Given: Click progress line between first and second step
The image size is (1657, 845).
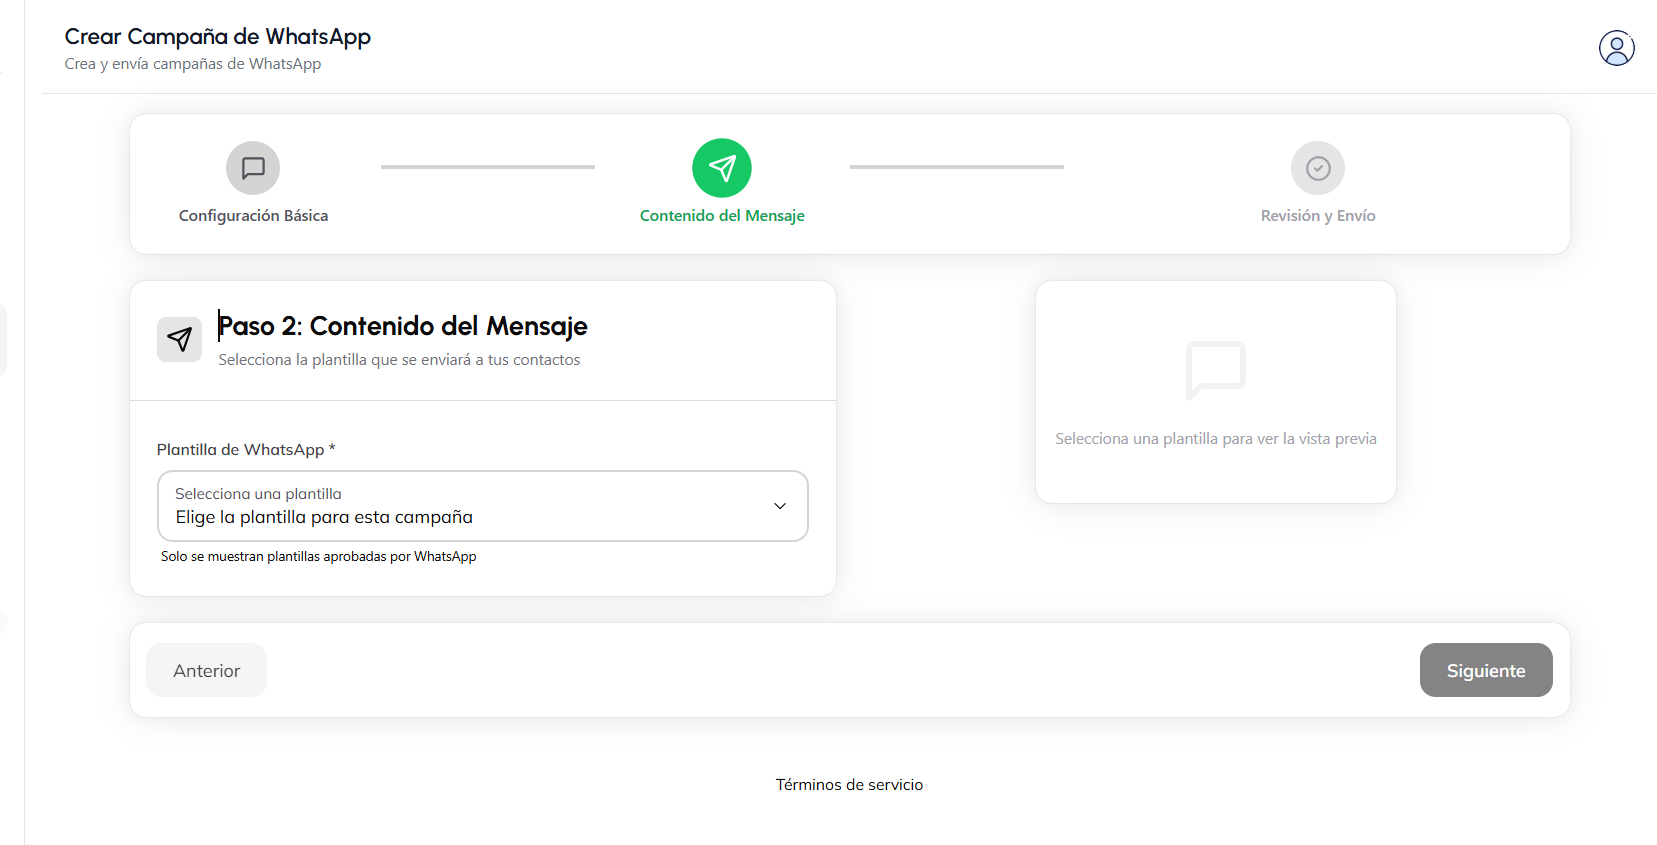Looking at the screenshot, I should tap(488, 167).
